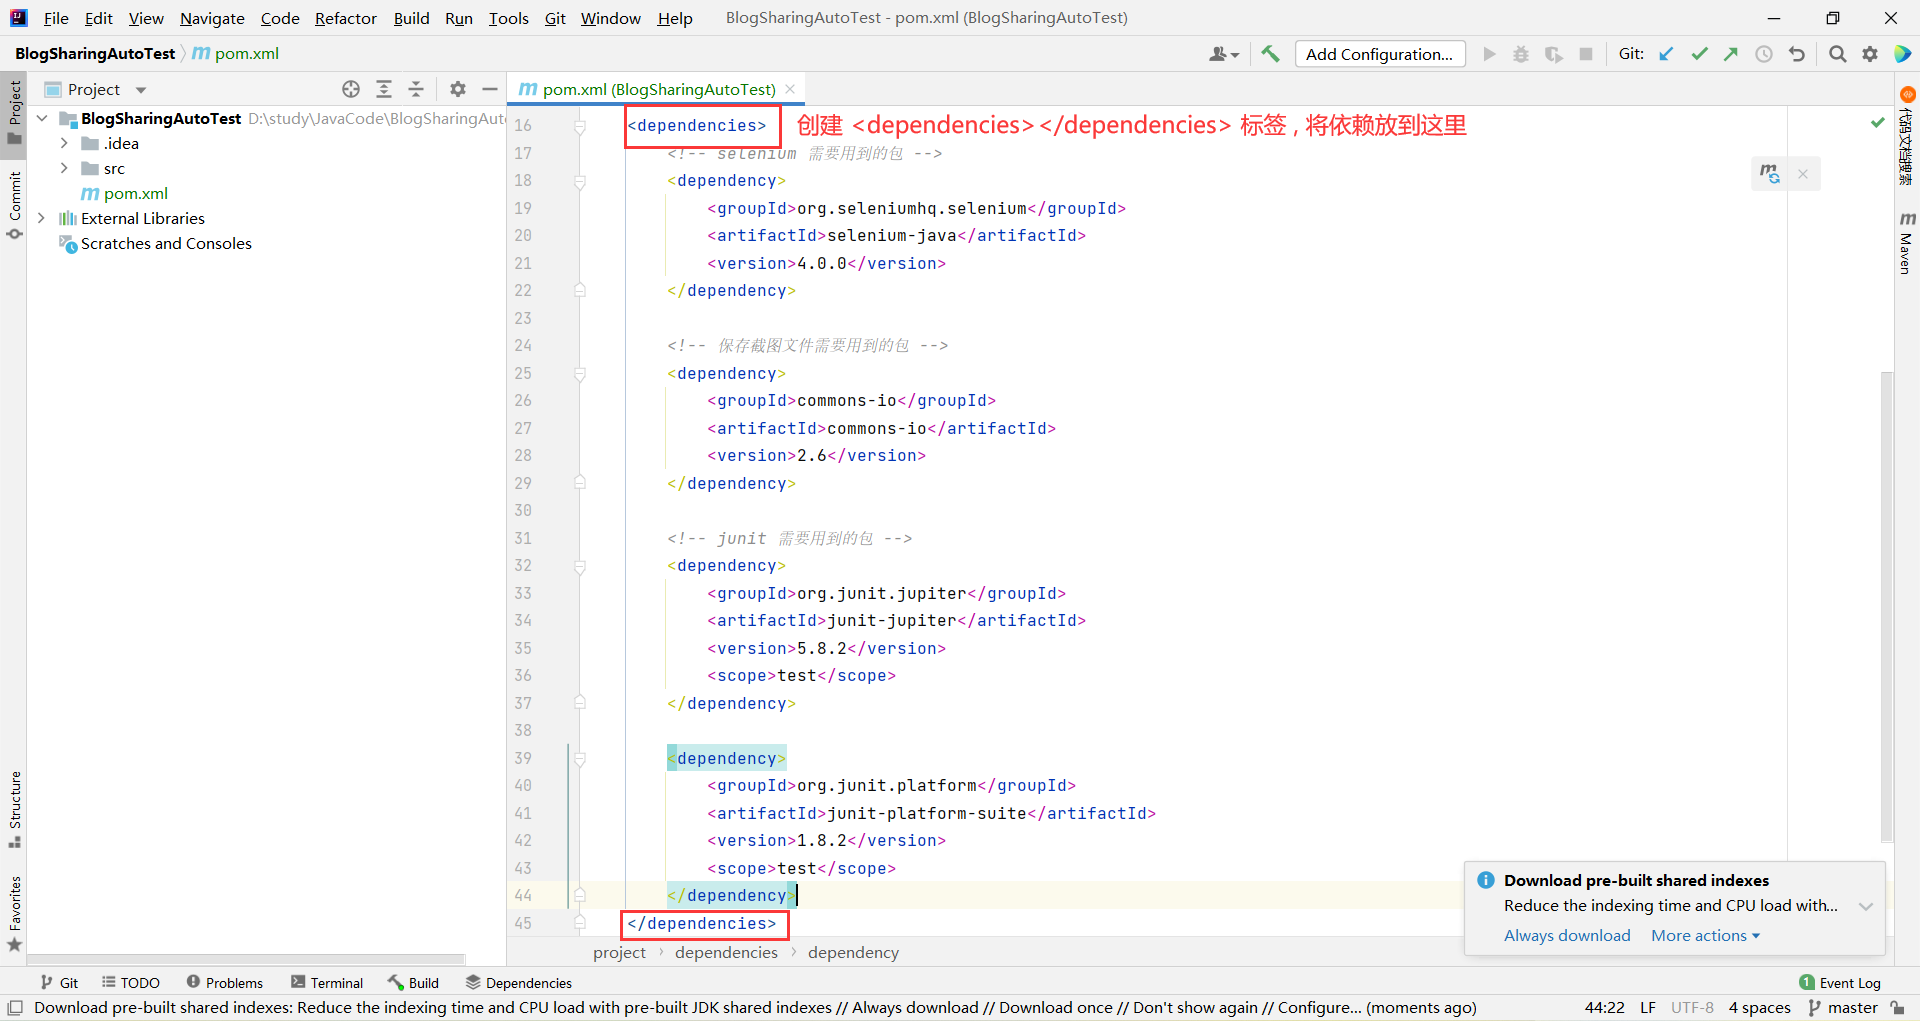This screenshot has height=1021, width=1920.
Task: Open the Git menu
Action: [555, 18]
